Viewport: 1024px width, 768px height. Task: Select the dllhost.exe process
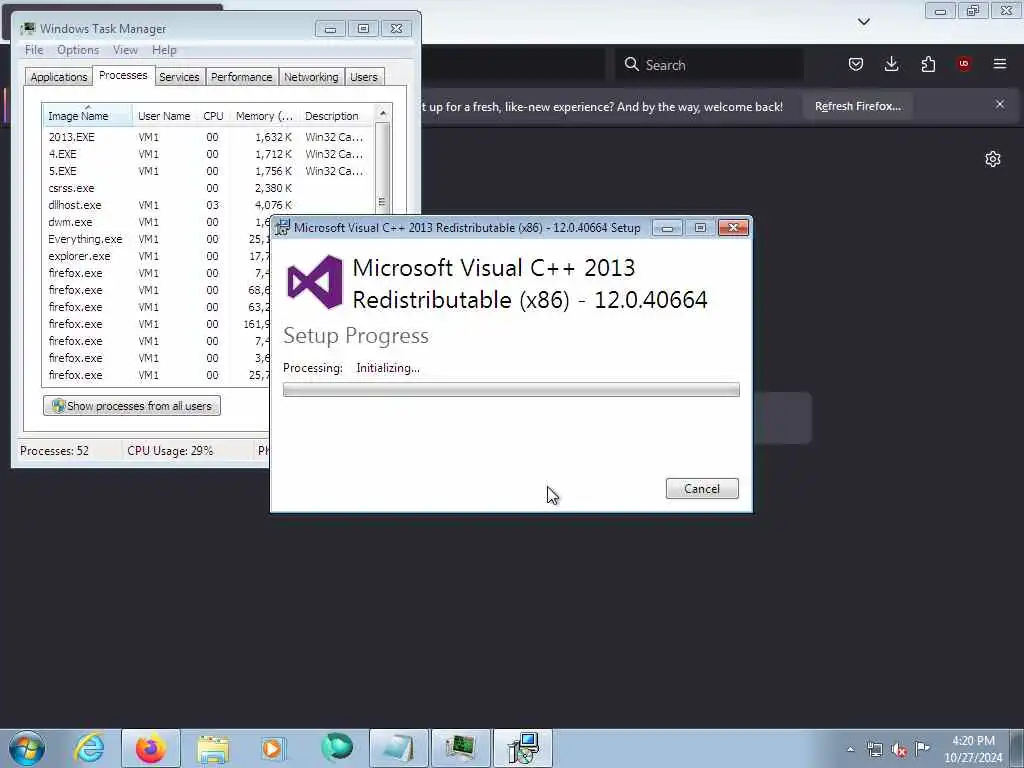click(208, 205)
